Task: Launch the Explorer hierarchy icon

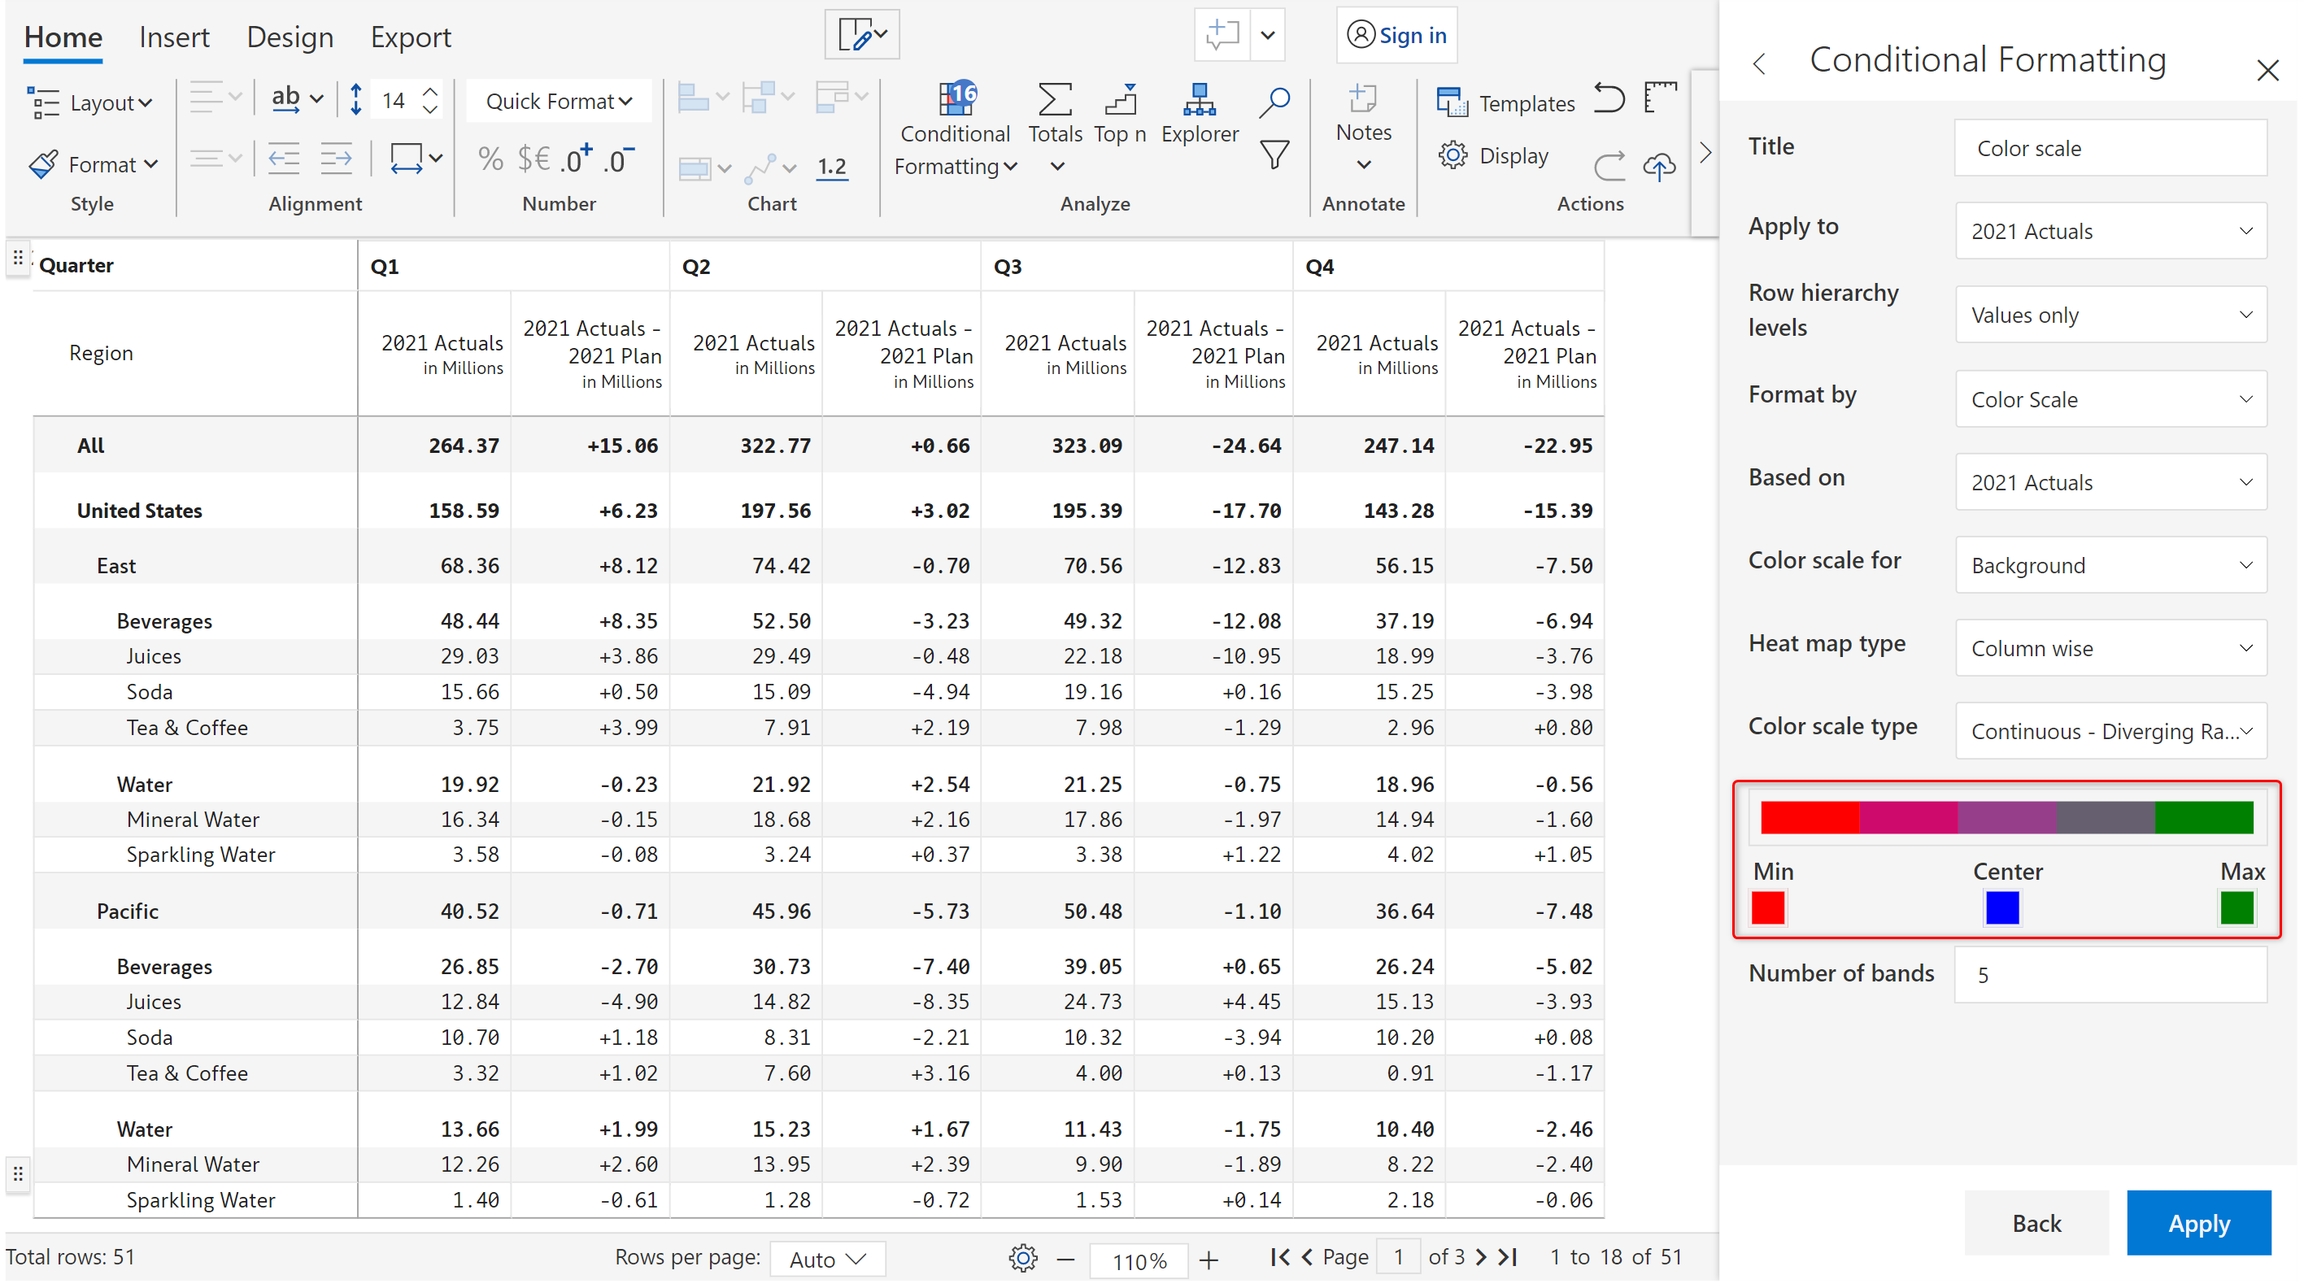Action: (x=1198, y=101)
